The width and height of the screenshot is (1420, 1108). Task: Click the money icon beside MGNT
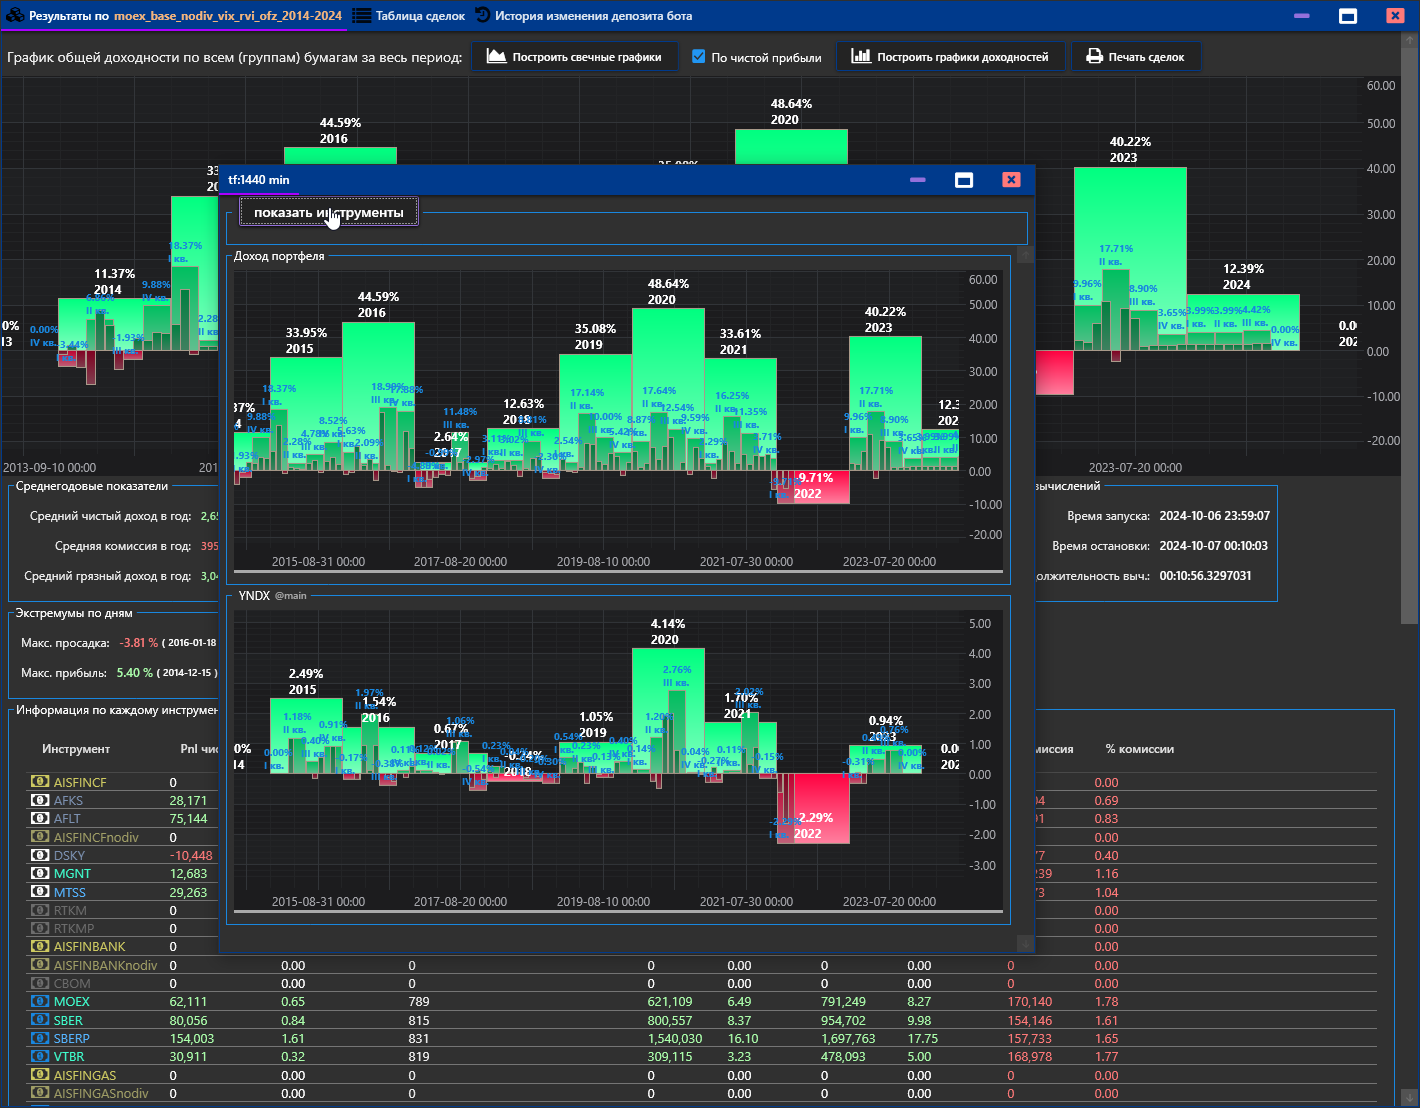tap(40, 873)
